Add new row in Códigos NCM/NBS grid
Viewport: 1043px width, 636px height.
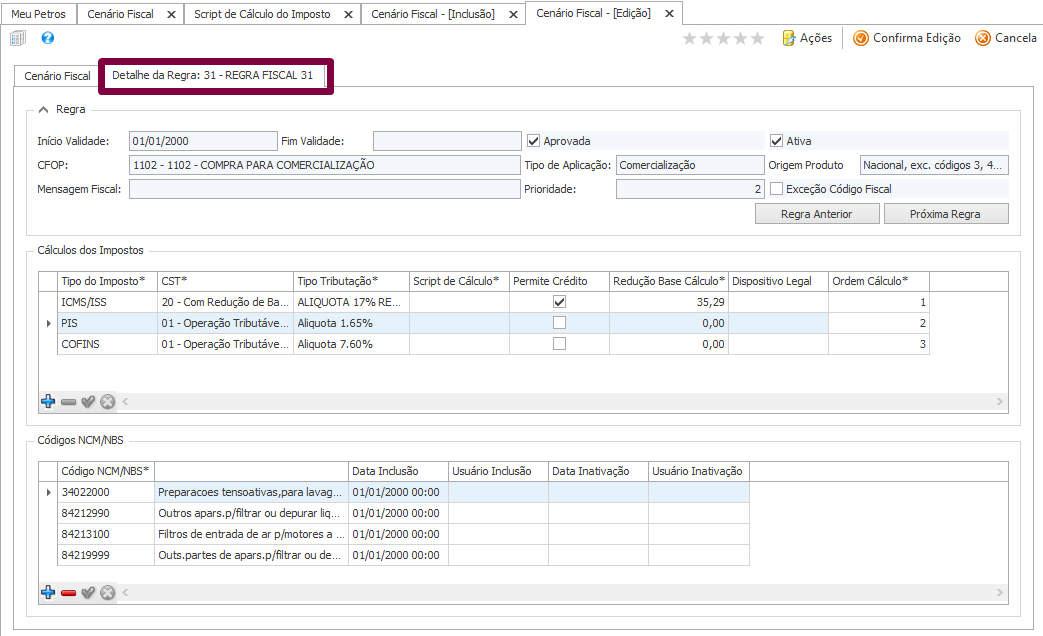pyautogui.click(x=48, y=592)
